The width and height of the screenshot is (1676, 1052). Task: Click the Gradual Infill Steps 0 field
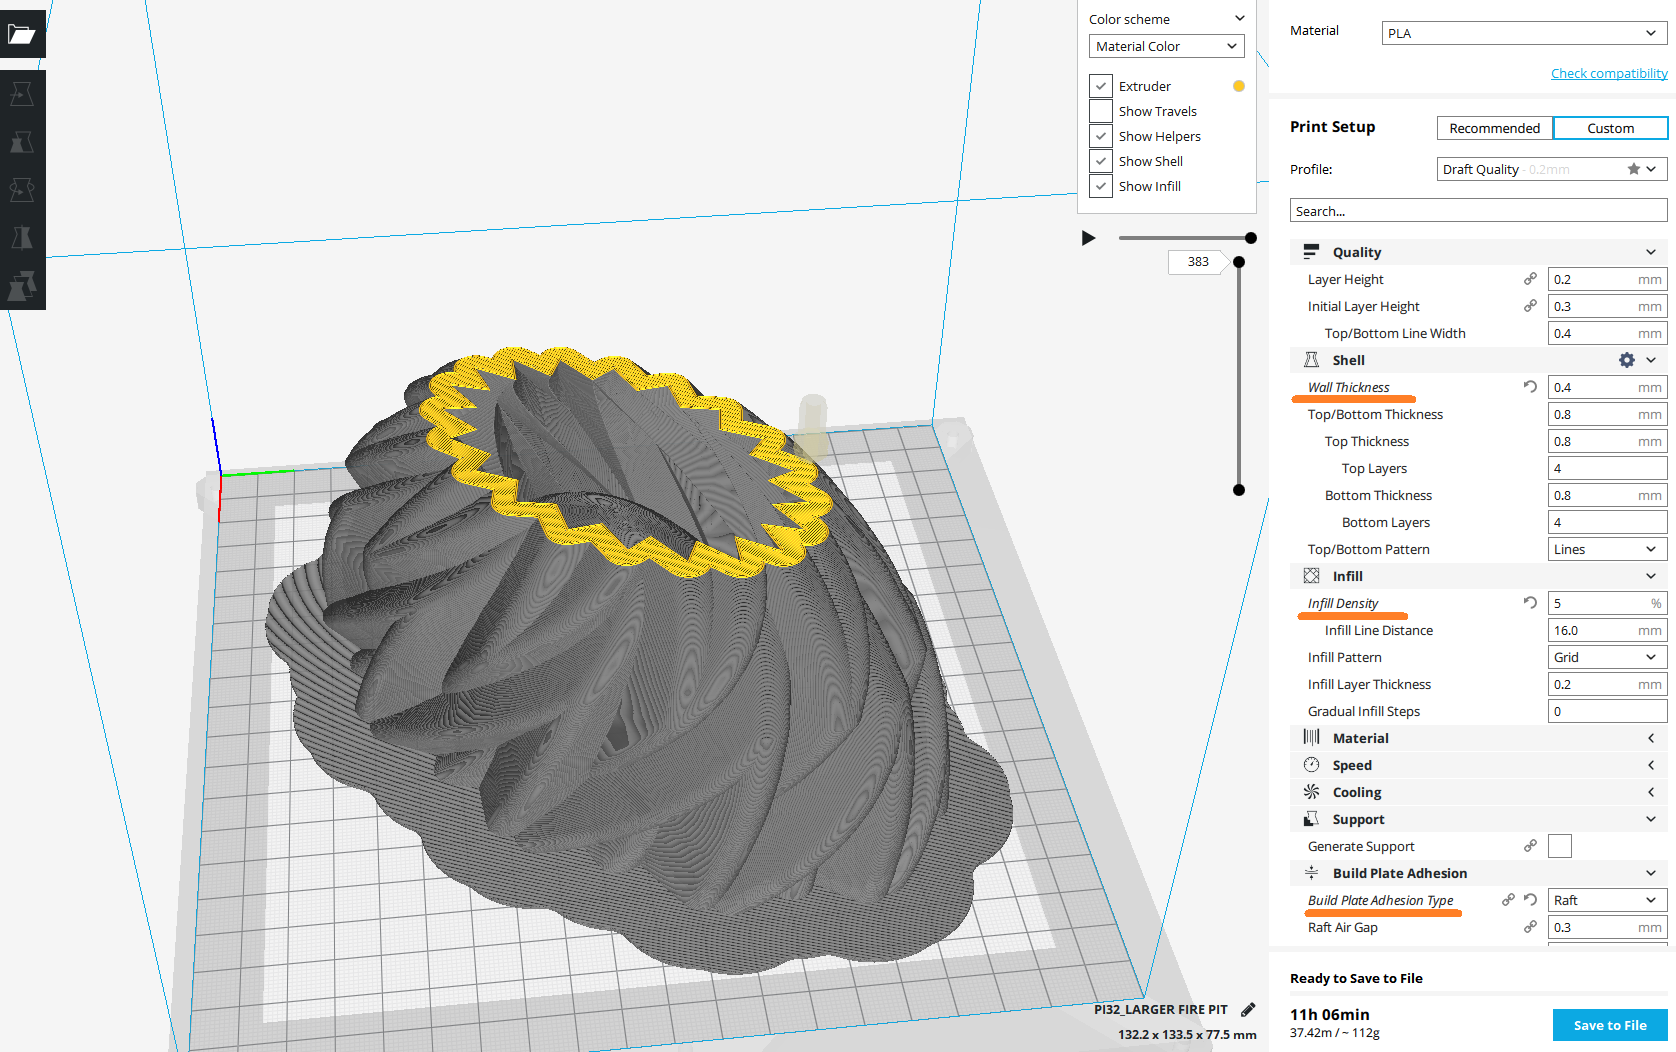click(1608, 711)
